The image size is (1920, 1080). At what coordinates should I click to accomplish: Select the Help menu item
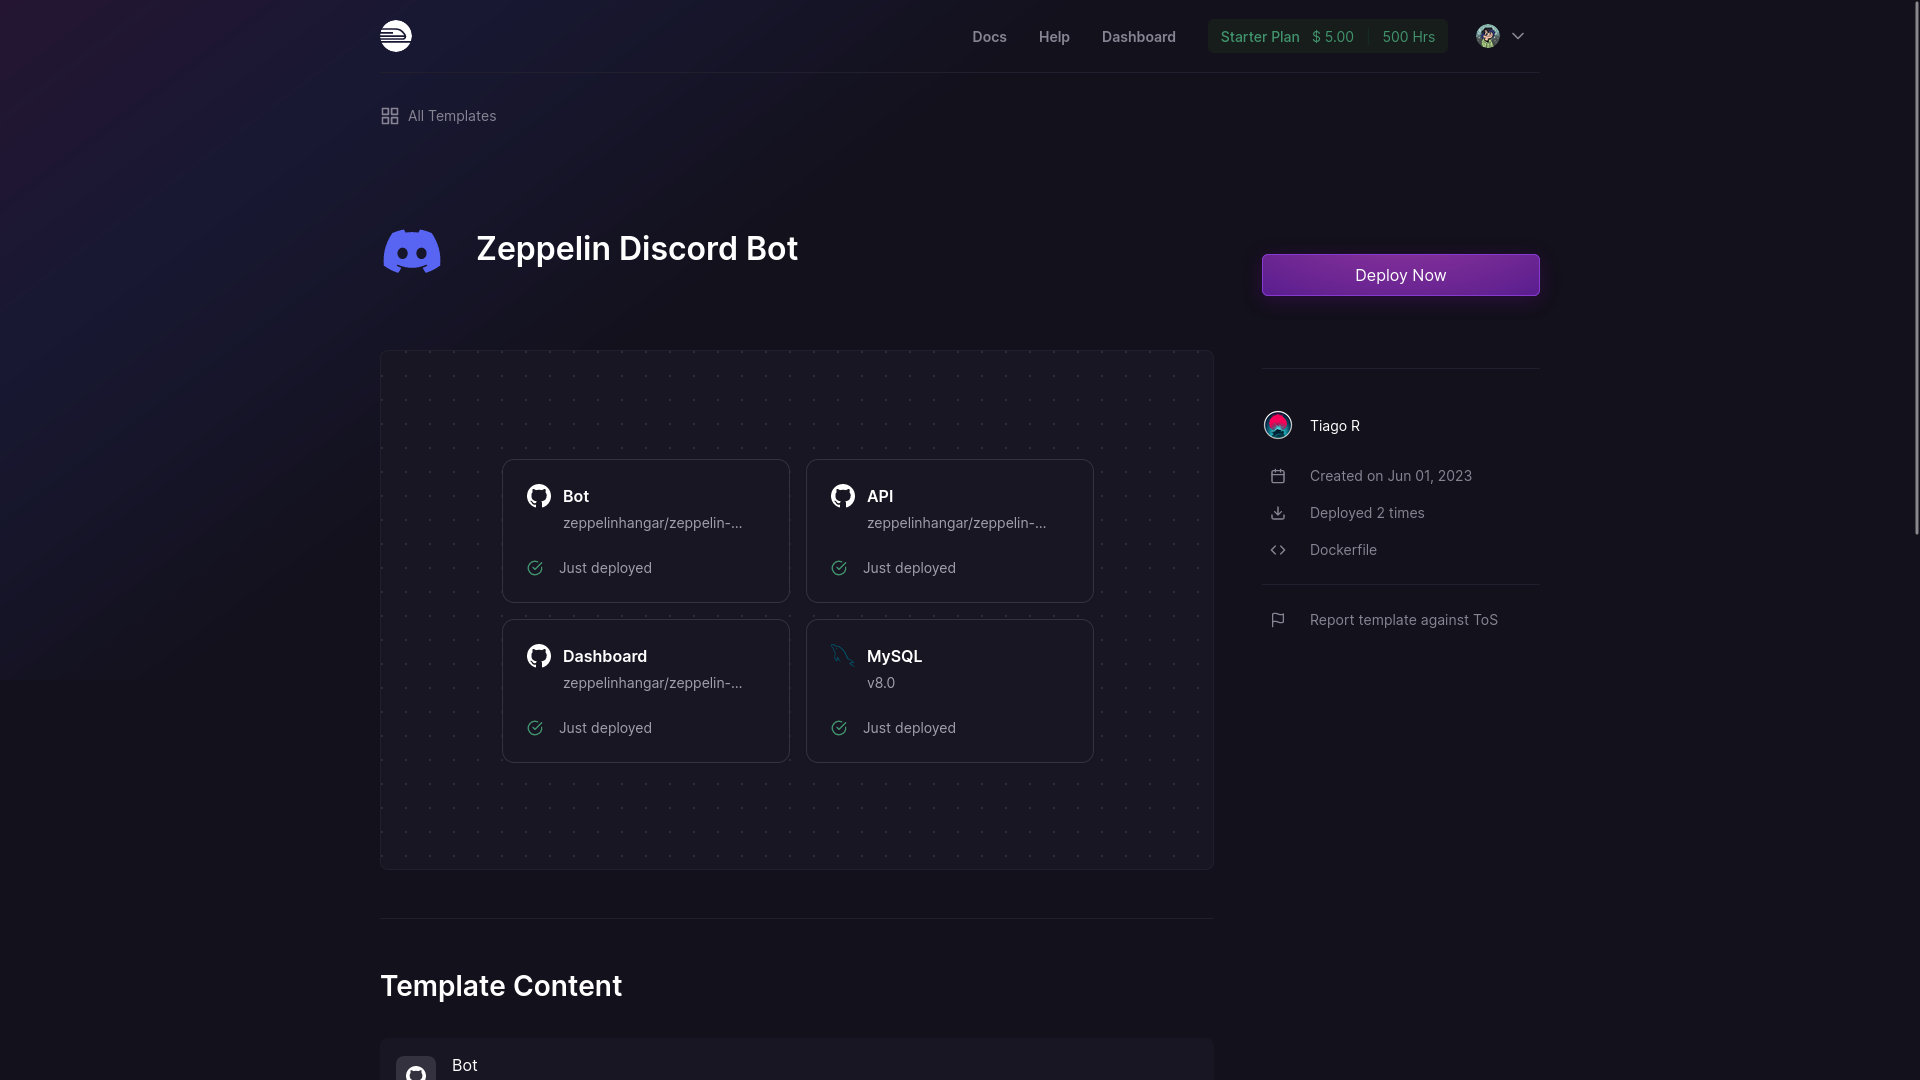[x=1053, y=37]
